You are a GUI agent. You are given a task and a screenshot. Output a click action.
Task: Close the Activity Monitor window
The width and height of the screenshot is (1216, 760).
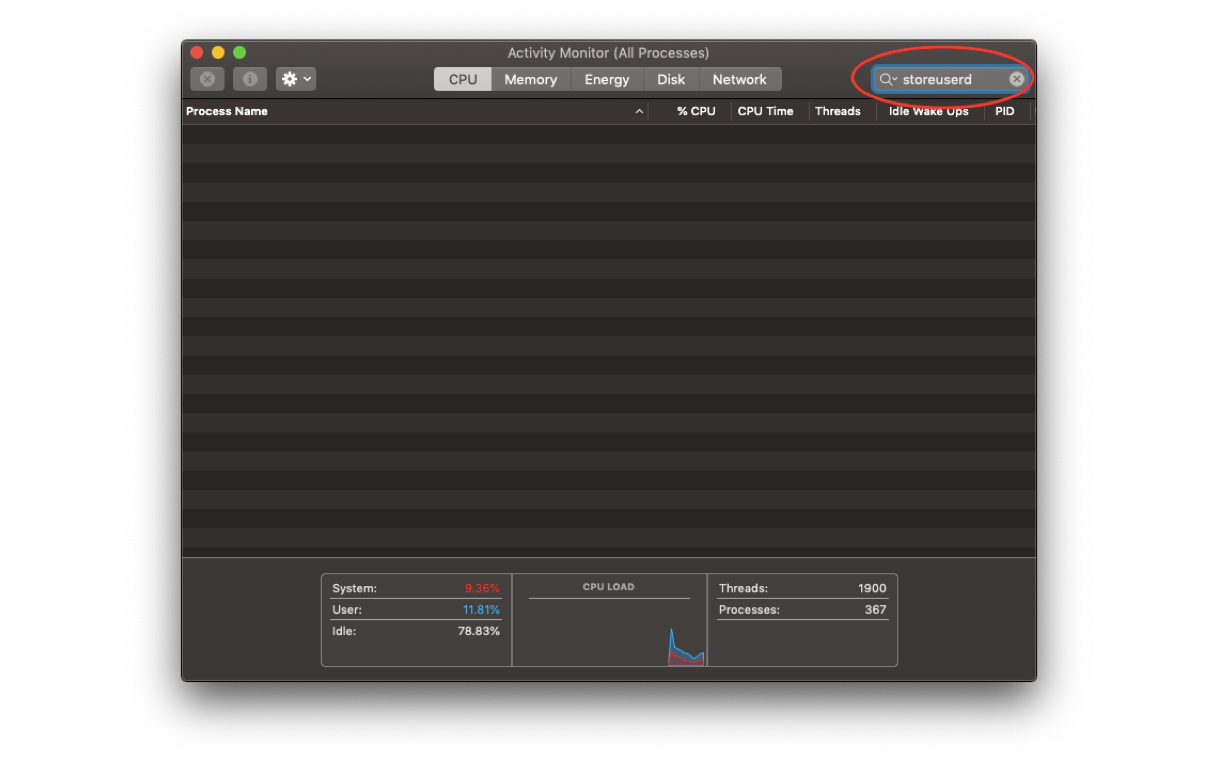pos(197,52)
